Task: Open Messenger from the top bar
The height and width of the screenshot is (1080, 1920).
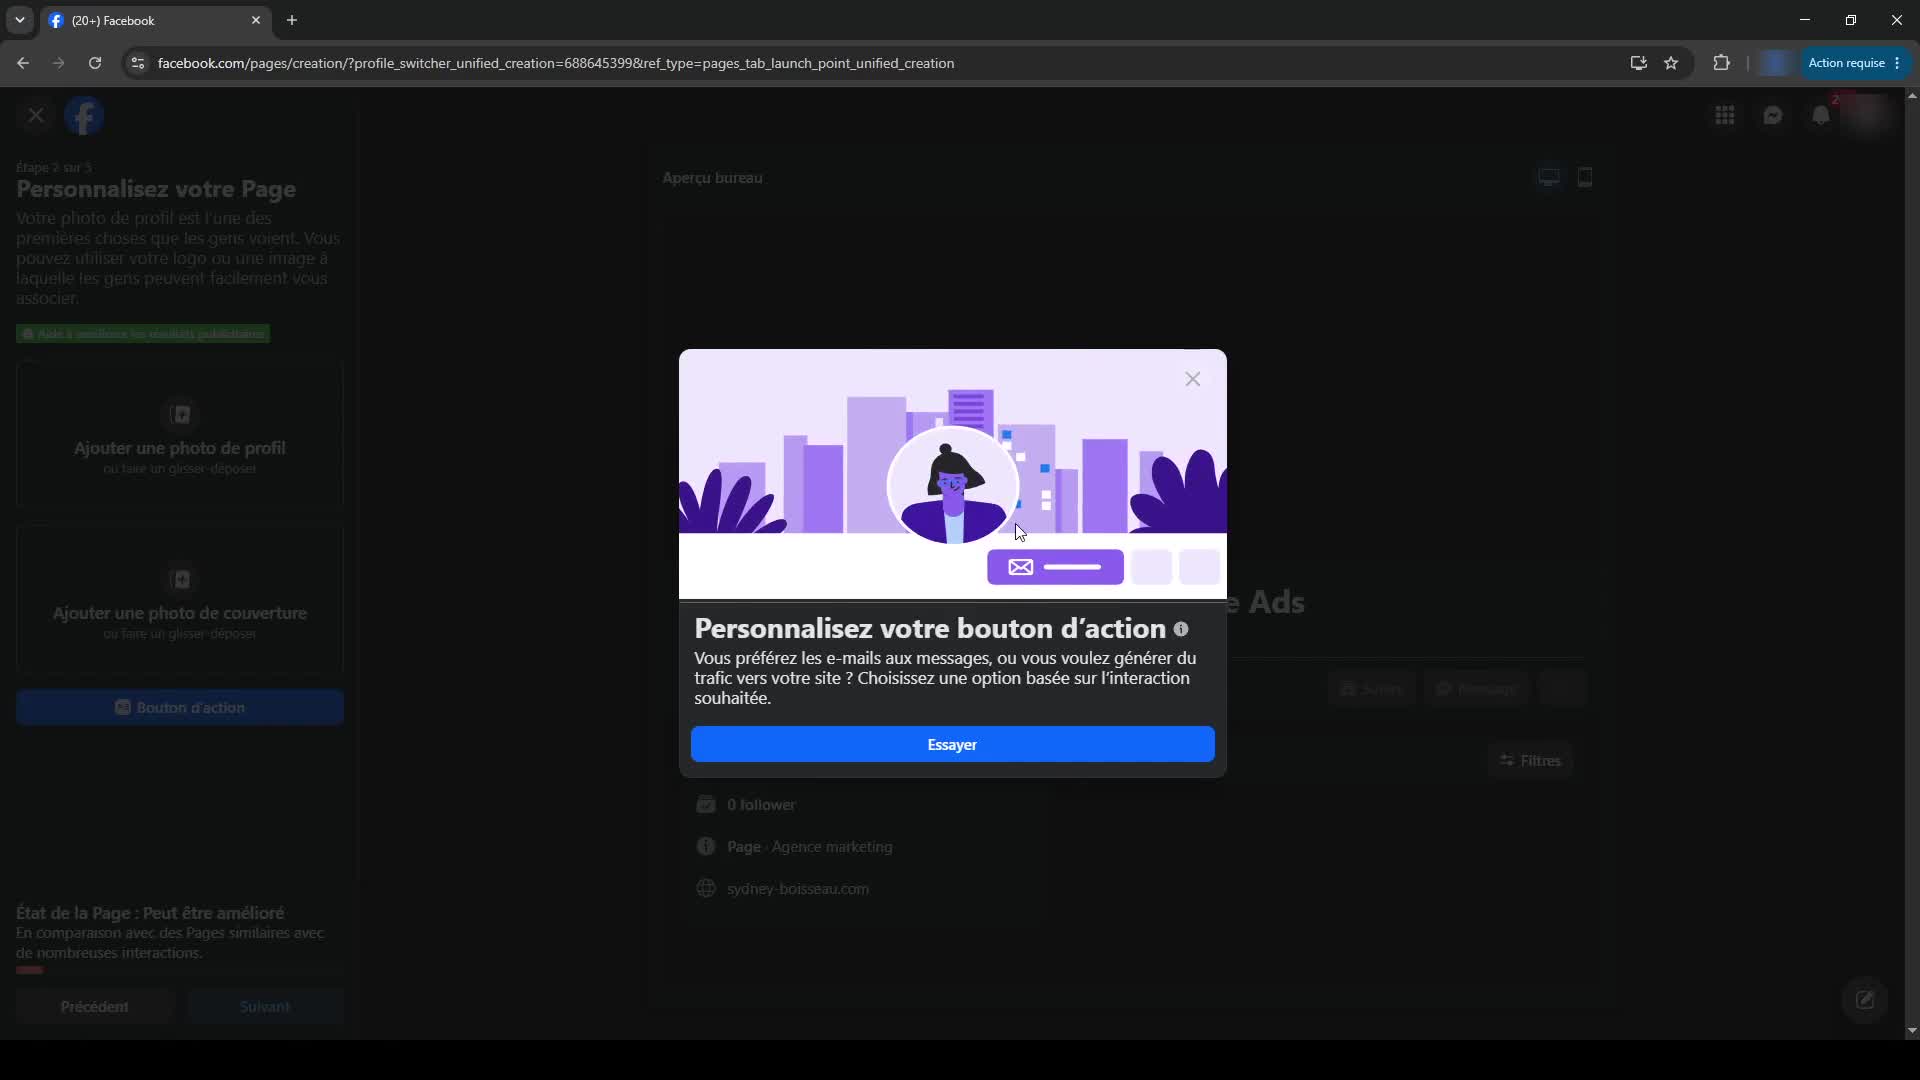Action: tap(1772, 115)
